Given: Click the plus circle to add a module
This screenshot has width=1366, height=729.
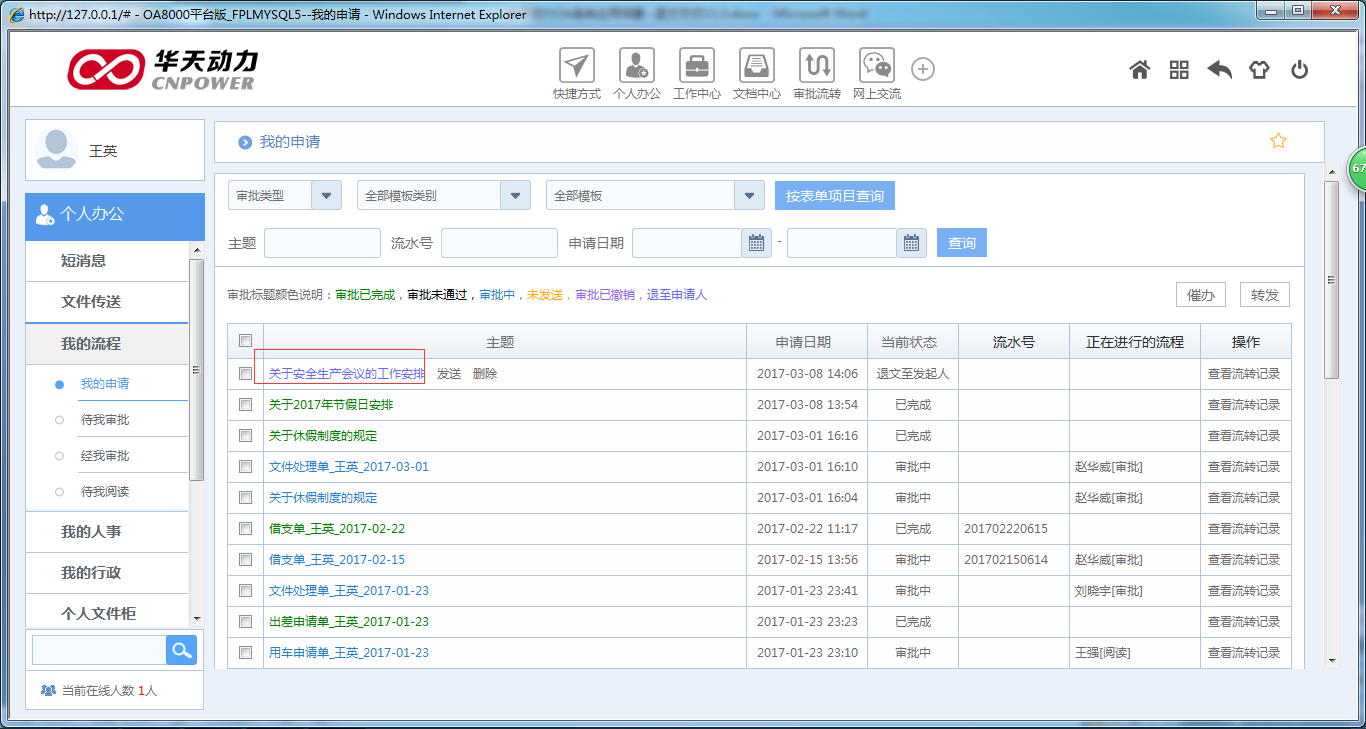Looking at the screenshot, I should pyautogui.click(x=923, y=69).
